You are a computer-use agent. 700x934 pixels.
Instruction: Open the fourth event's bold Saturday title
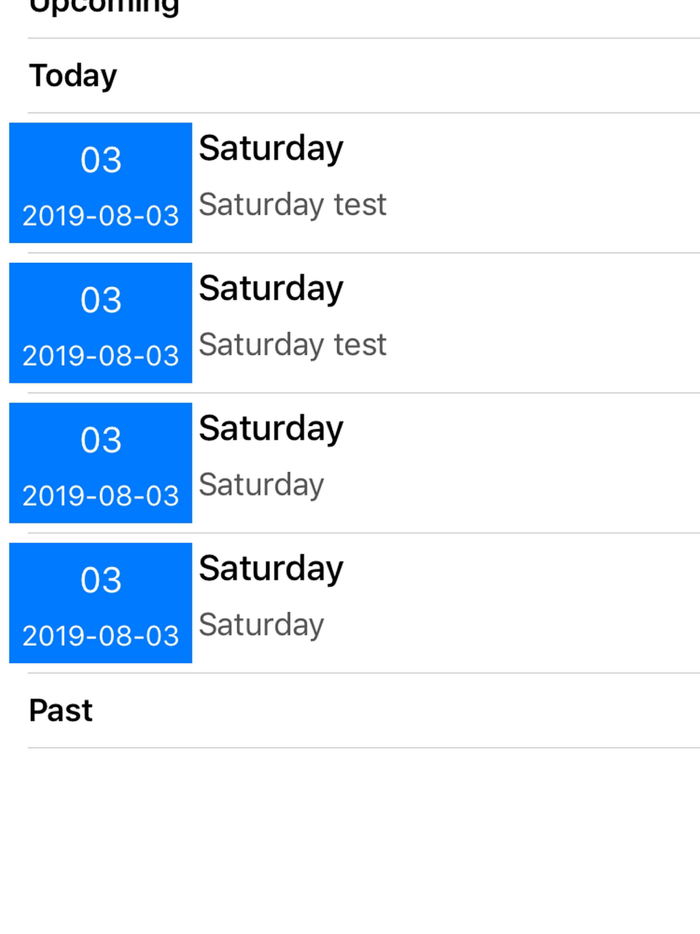(271, 568)
